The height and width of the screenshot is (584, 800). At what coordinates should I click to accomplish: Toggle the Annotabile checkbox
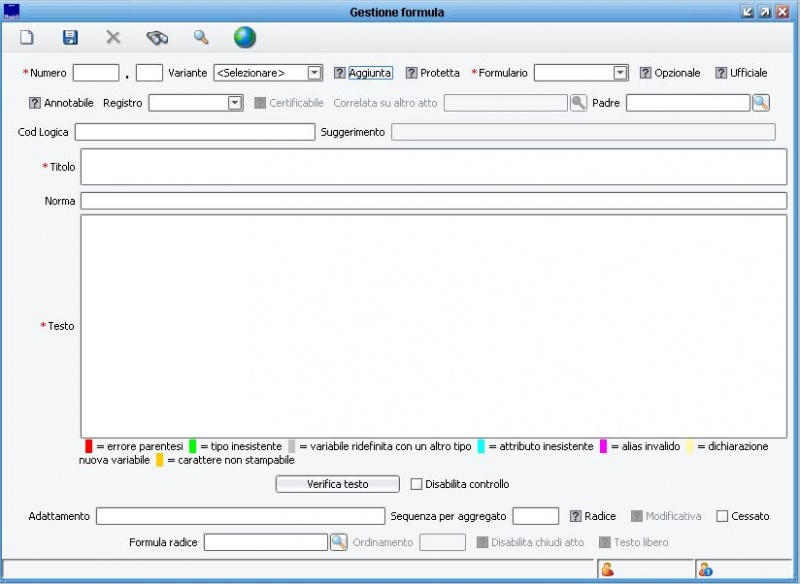(34, 103)
